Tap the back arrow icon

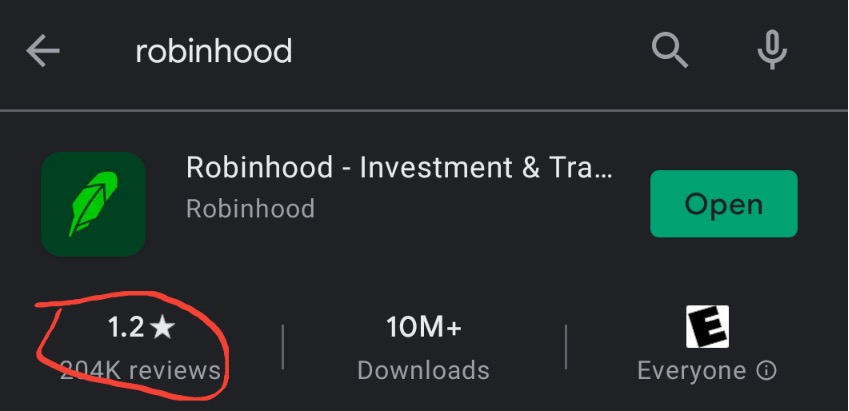click(43, 51)
